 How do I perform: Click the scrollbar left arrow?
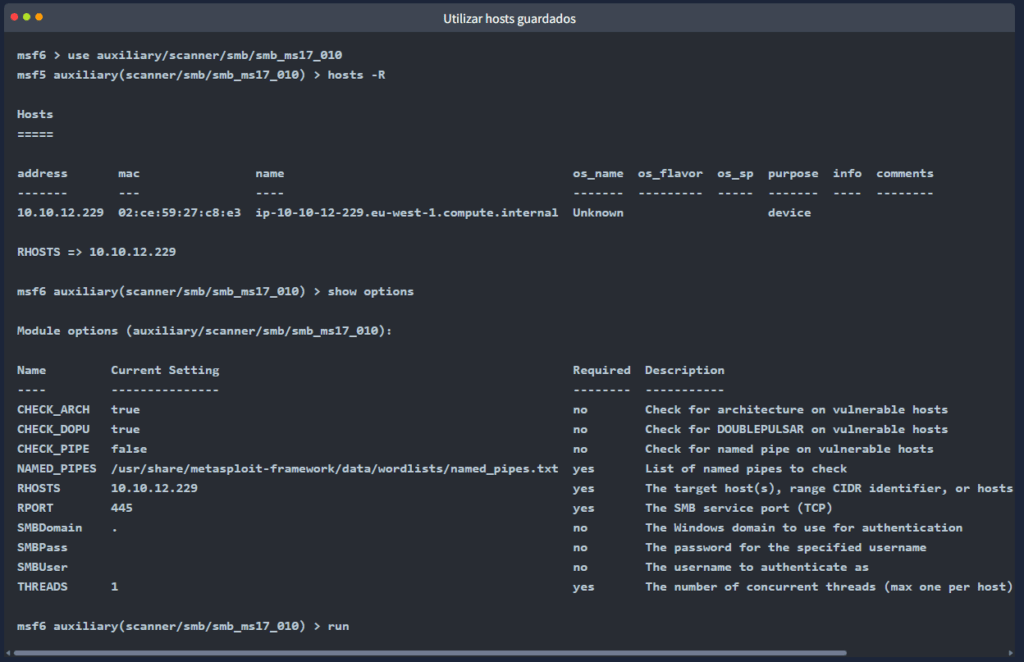pos(8,653)
